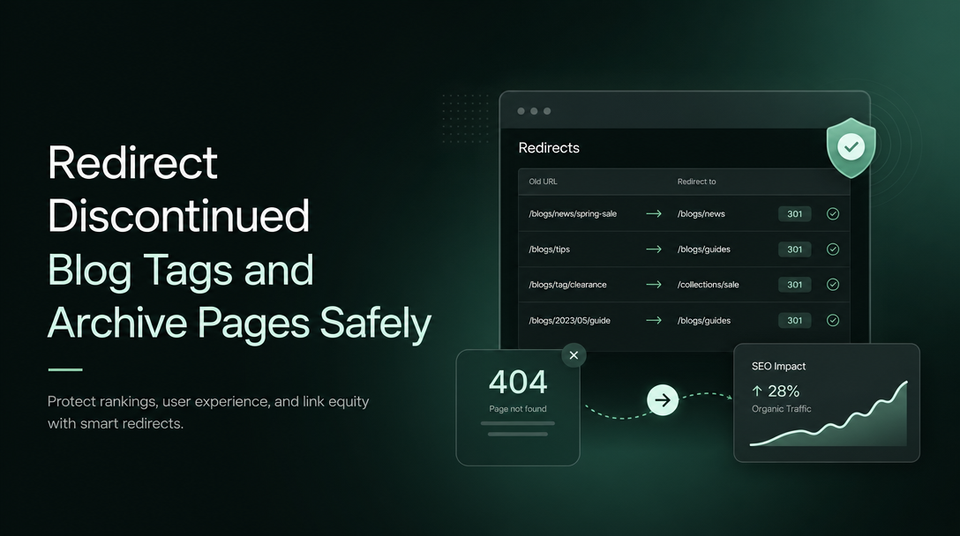This screenshot has height=536, width=960.
Task: Click the arrow after /blogs/news/spring-sale
Action: point(654,214)
